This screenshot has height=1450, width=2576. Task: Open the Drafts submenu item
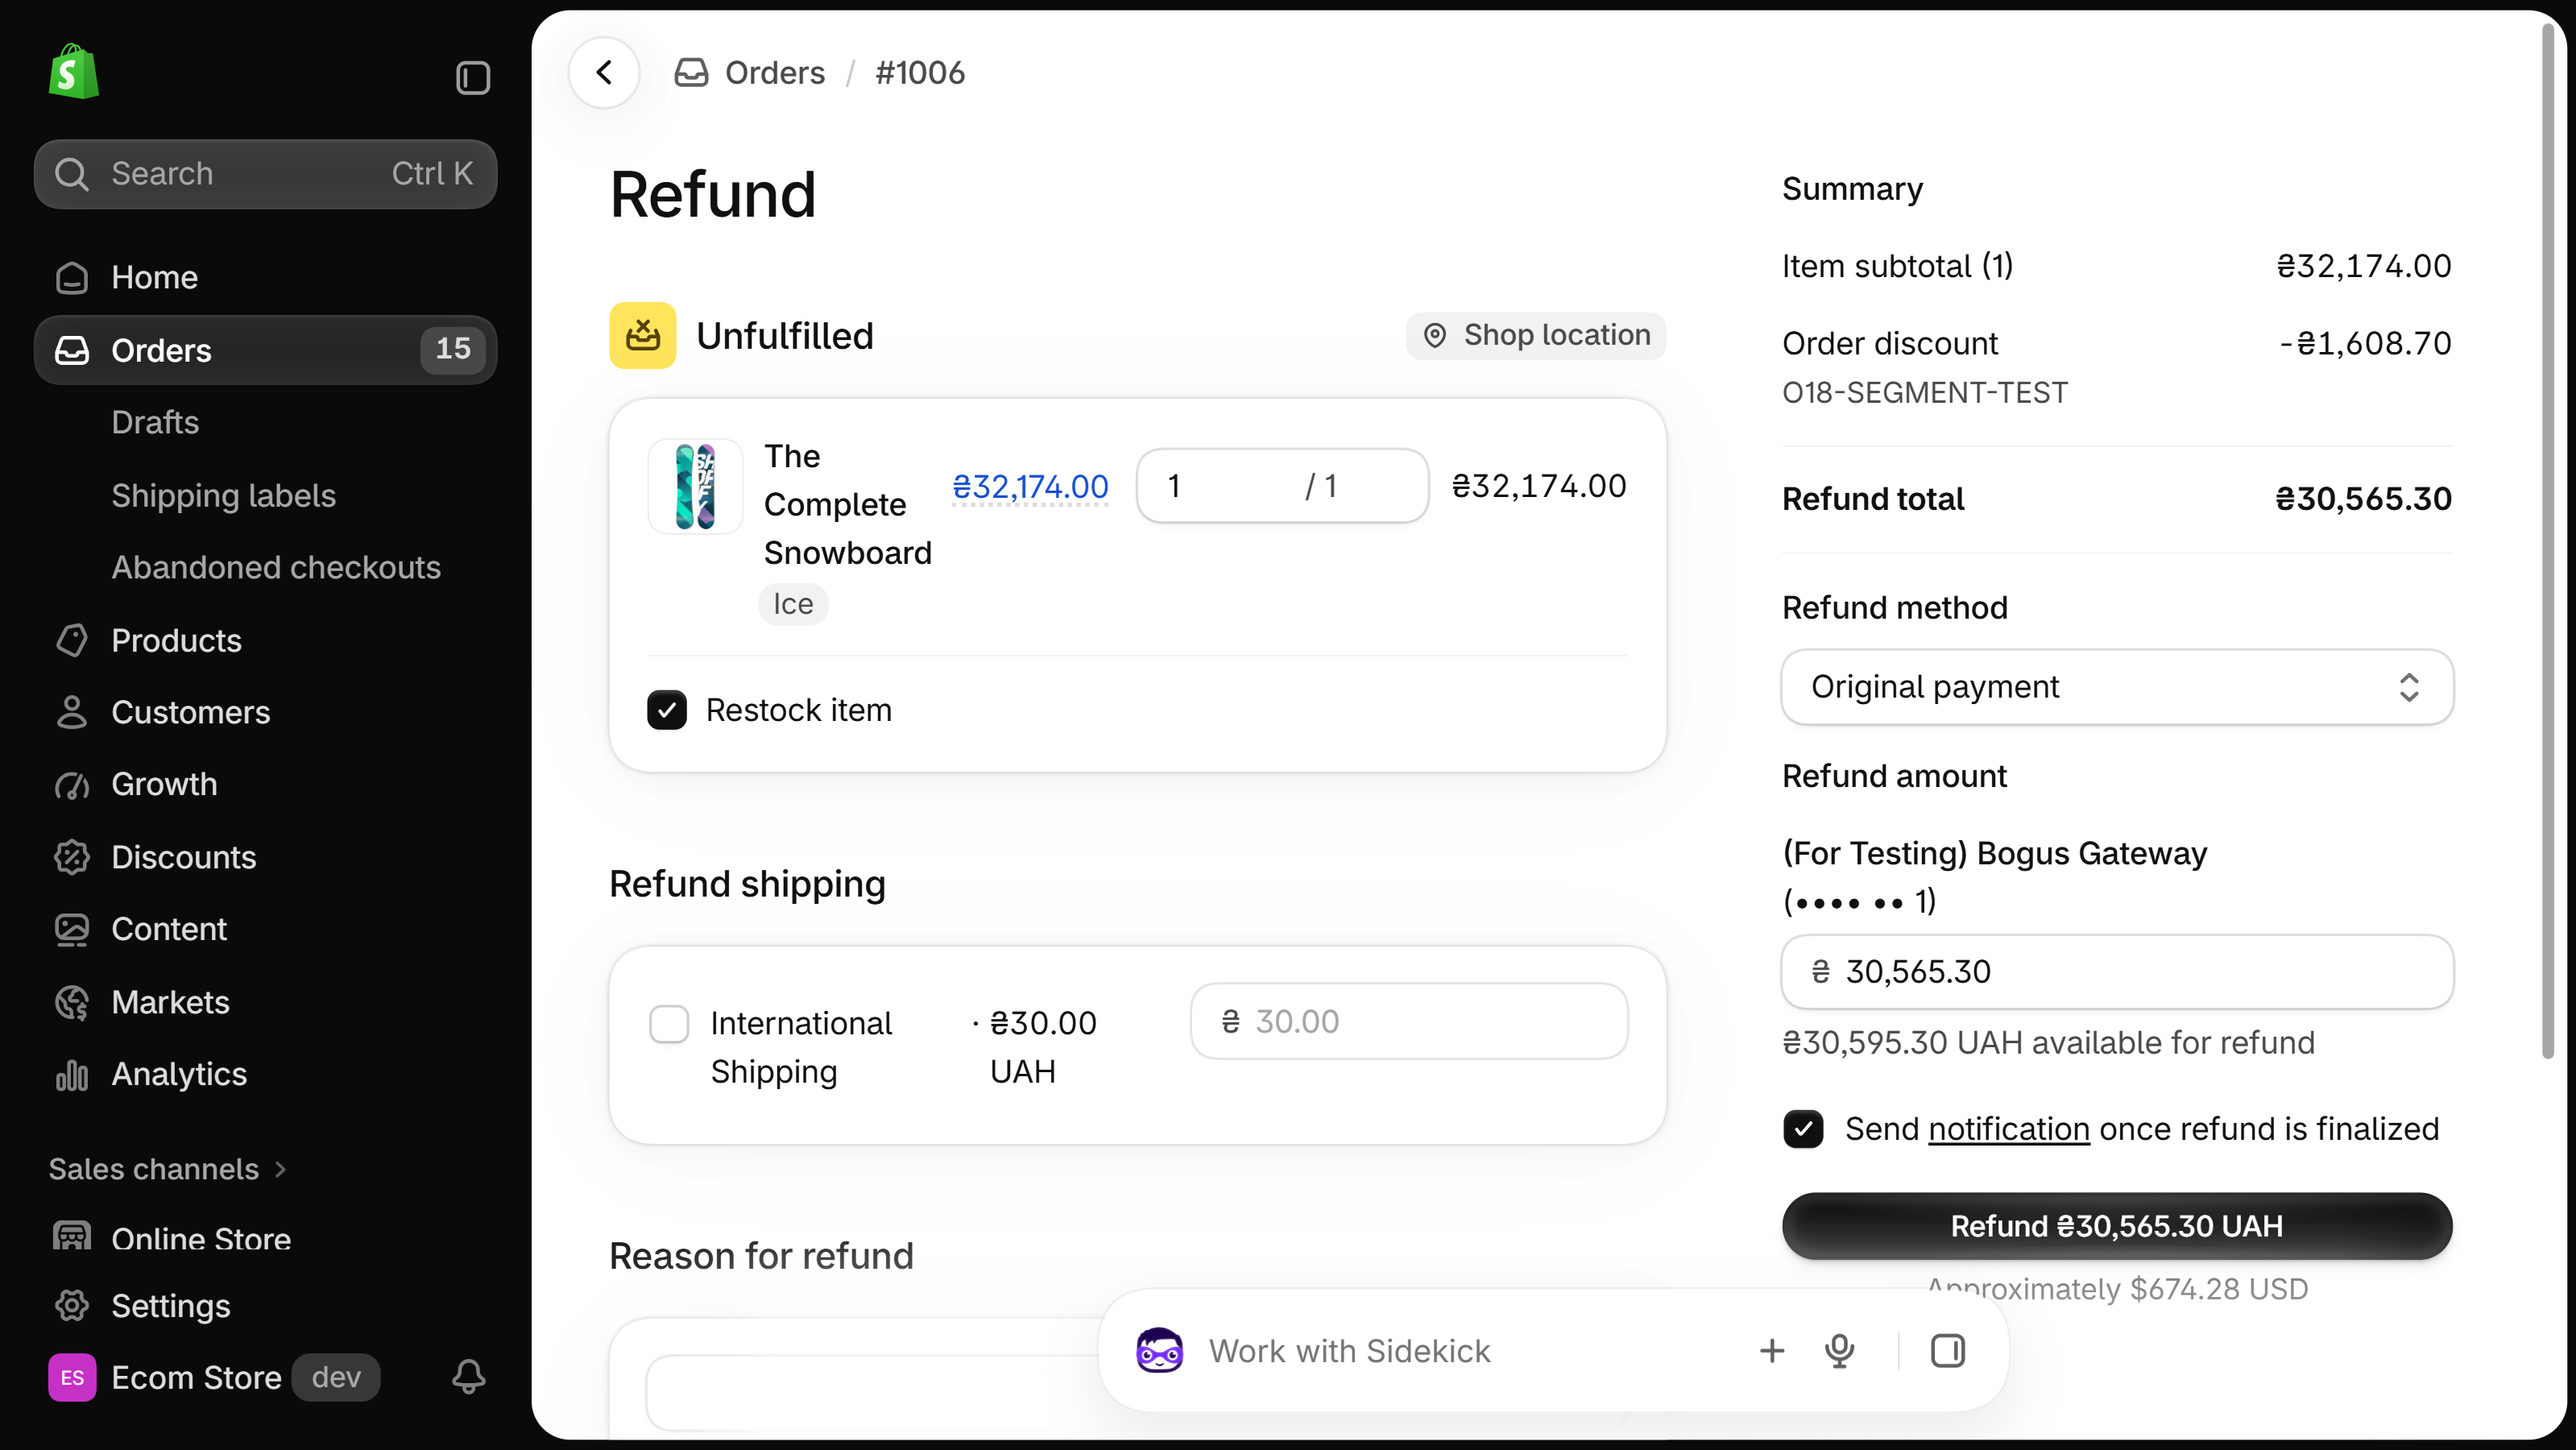click(x=155, y=422)
